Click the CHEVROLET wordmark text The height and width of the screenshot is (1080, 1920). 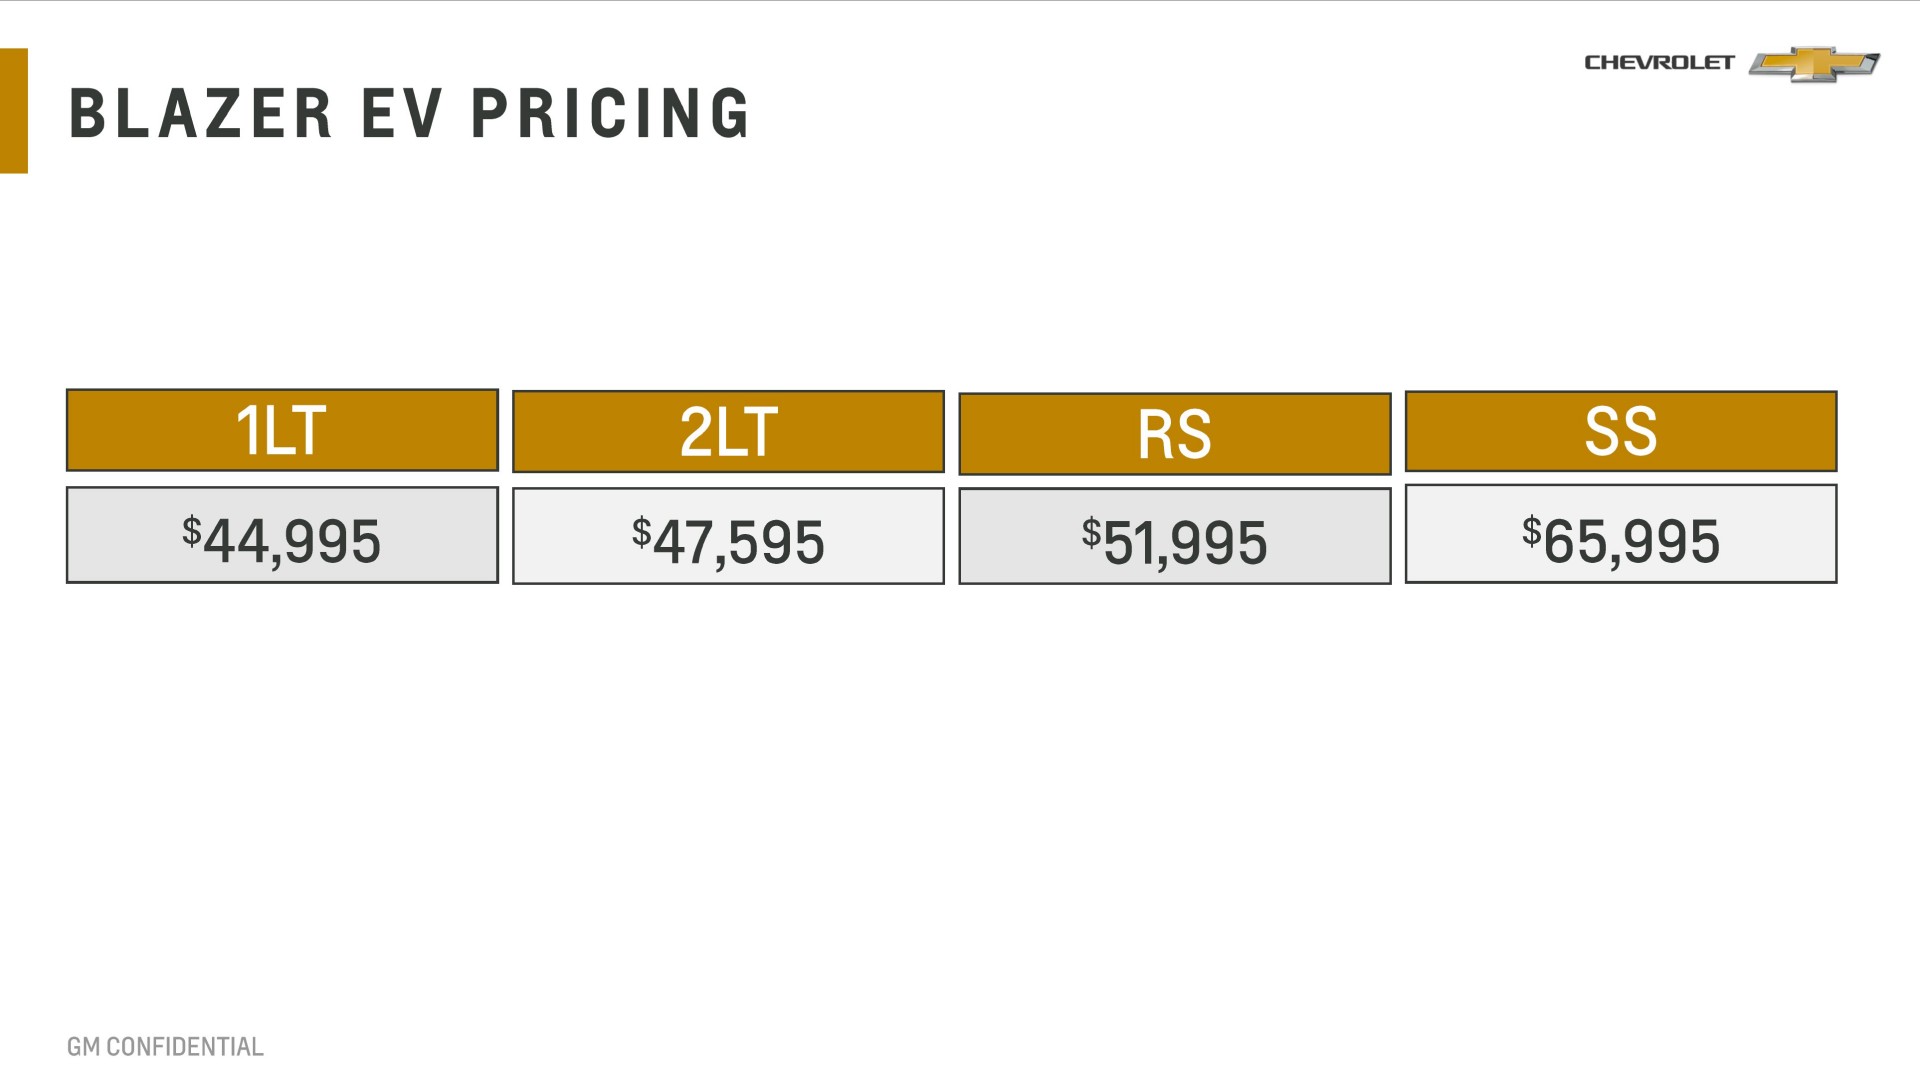(x=1659, y=63)
